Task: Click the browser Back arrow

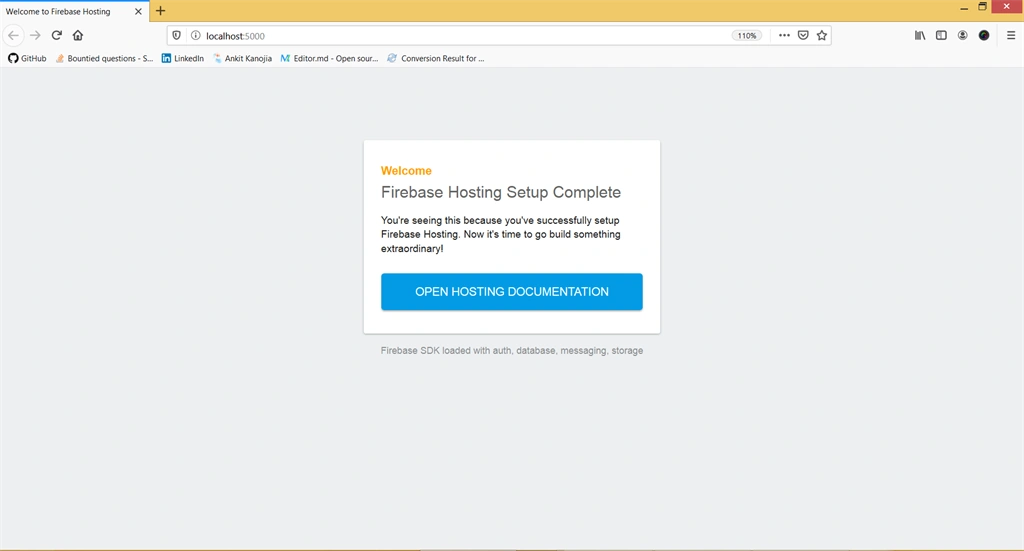Action: click(13, 35)
